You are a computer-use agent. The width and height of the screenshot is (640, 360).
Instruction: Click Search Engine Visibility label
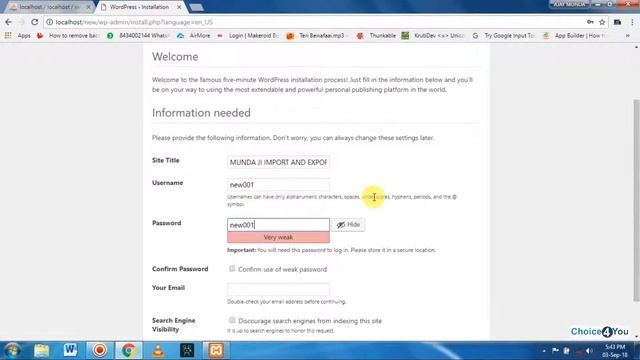pyautogui.click(x=173, y=325)
